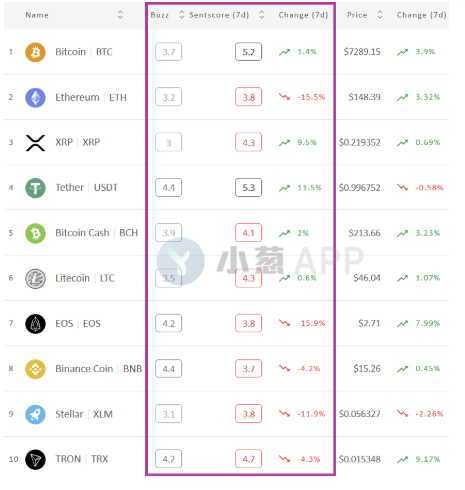The image size is (465, 490).
Task: Open the Bitcoin Cash green coin icon
Action: (x=35, y=233)
